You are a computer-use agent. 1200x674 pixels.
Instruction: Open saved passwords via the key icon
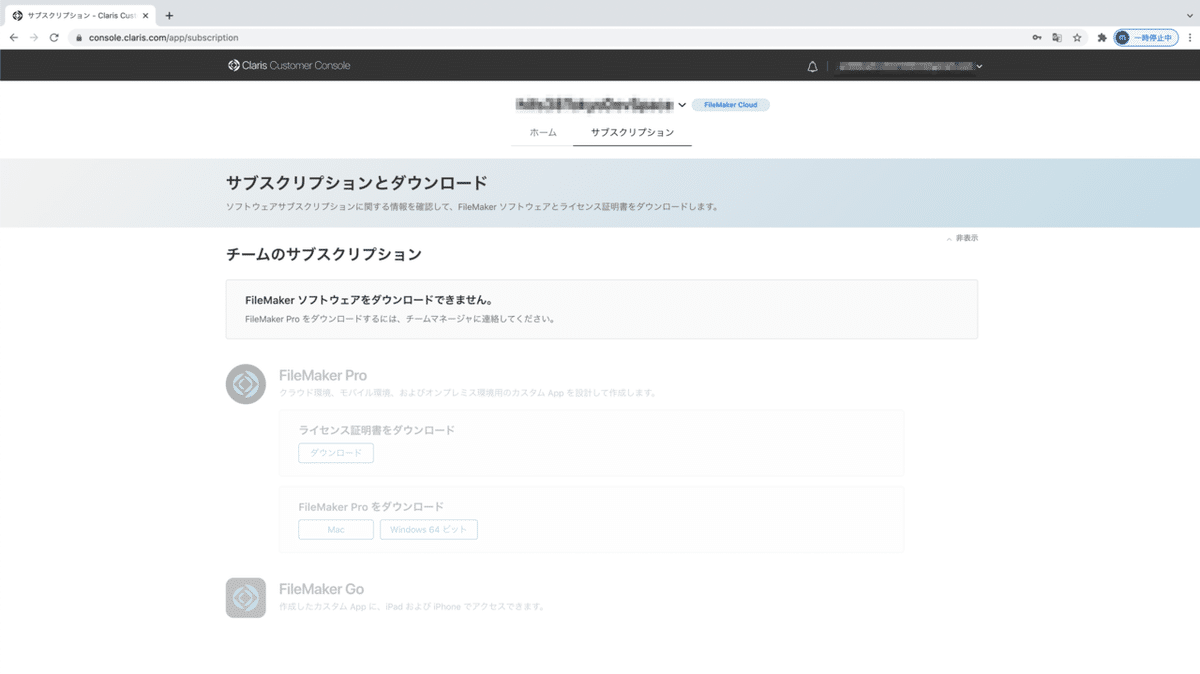pyautogui.click(x=1036, y=37)
